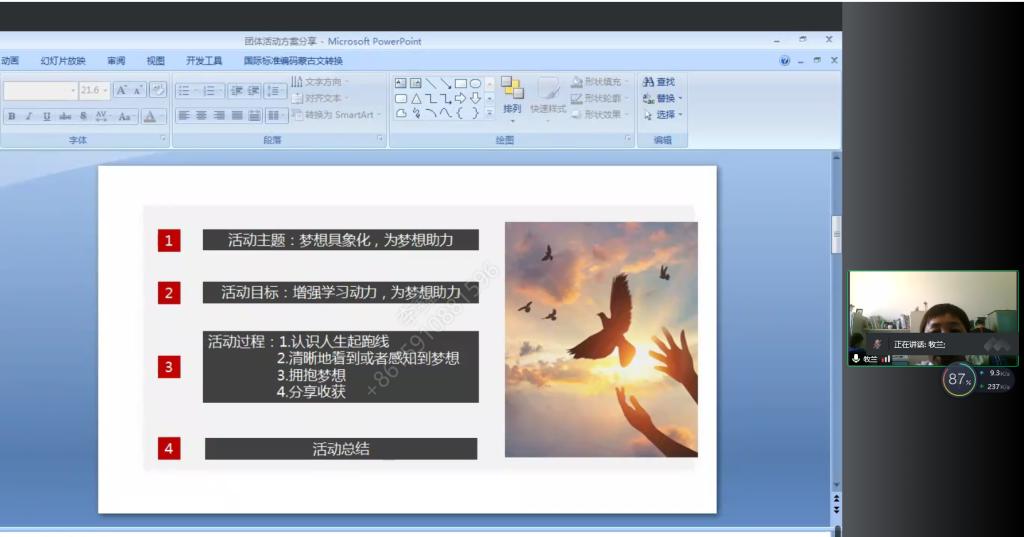
Task: Click the dove sunset picture on slide
Action: 601,339
